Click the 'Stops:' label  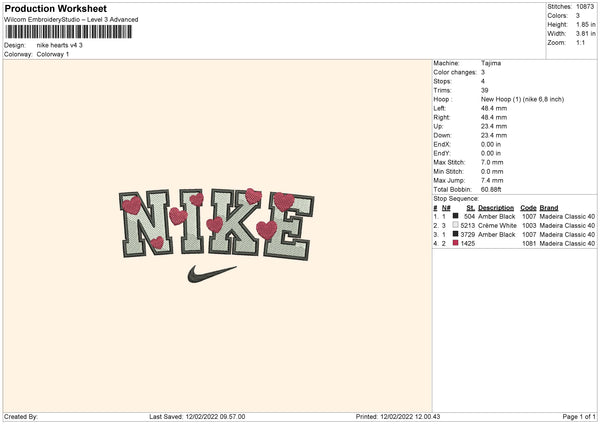pos(442,82)
